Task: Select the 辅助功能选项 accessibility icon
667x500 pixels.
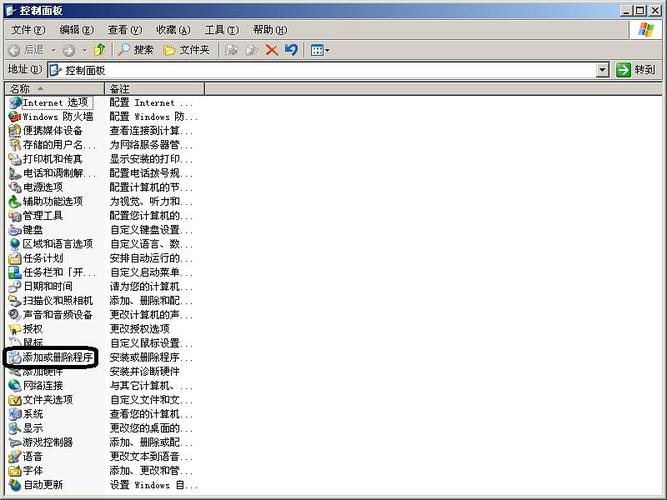Action: click(15, 201)
